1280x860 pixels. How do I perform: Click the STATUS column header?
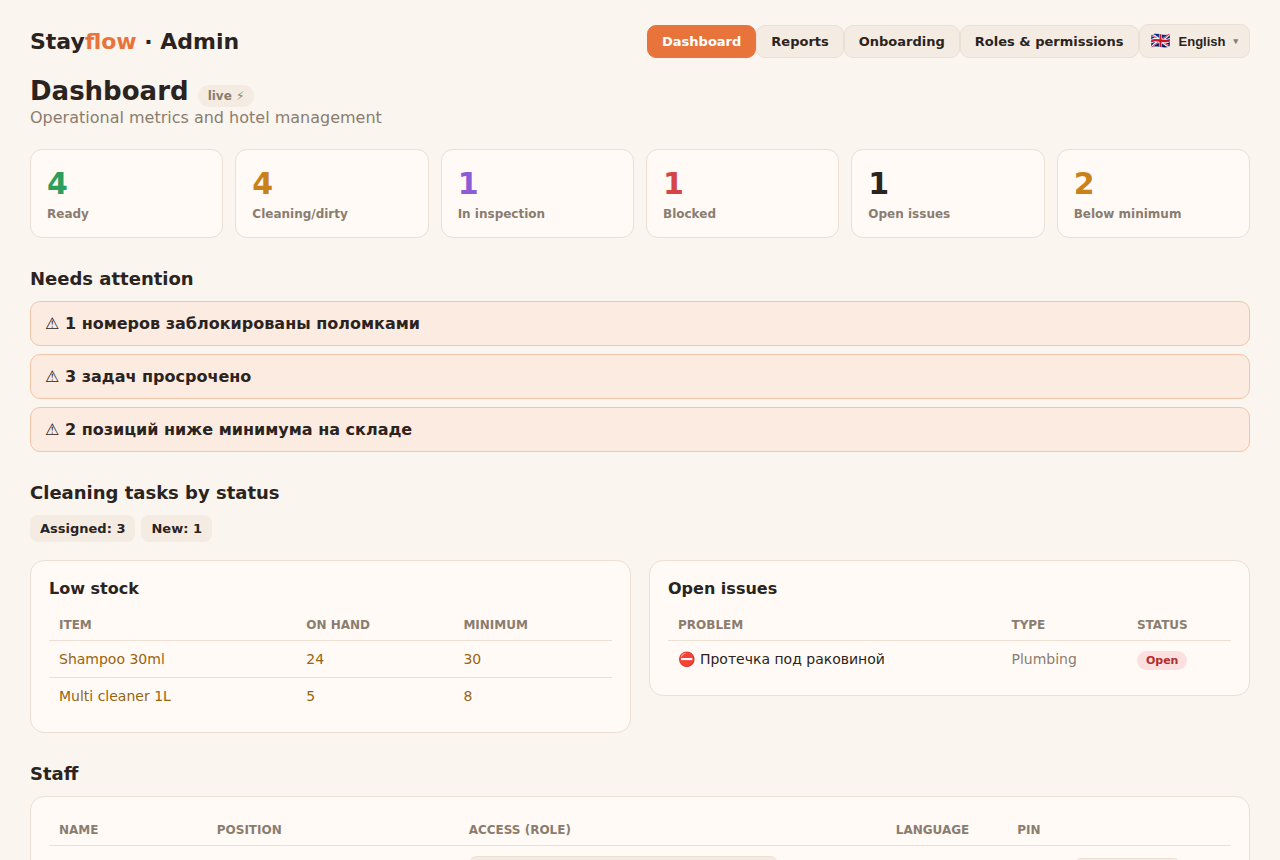[x=1162, y=624]
